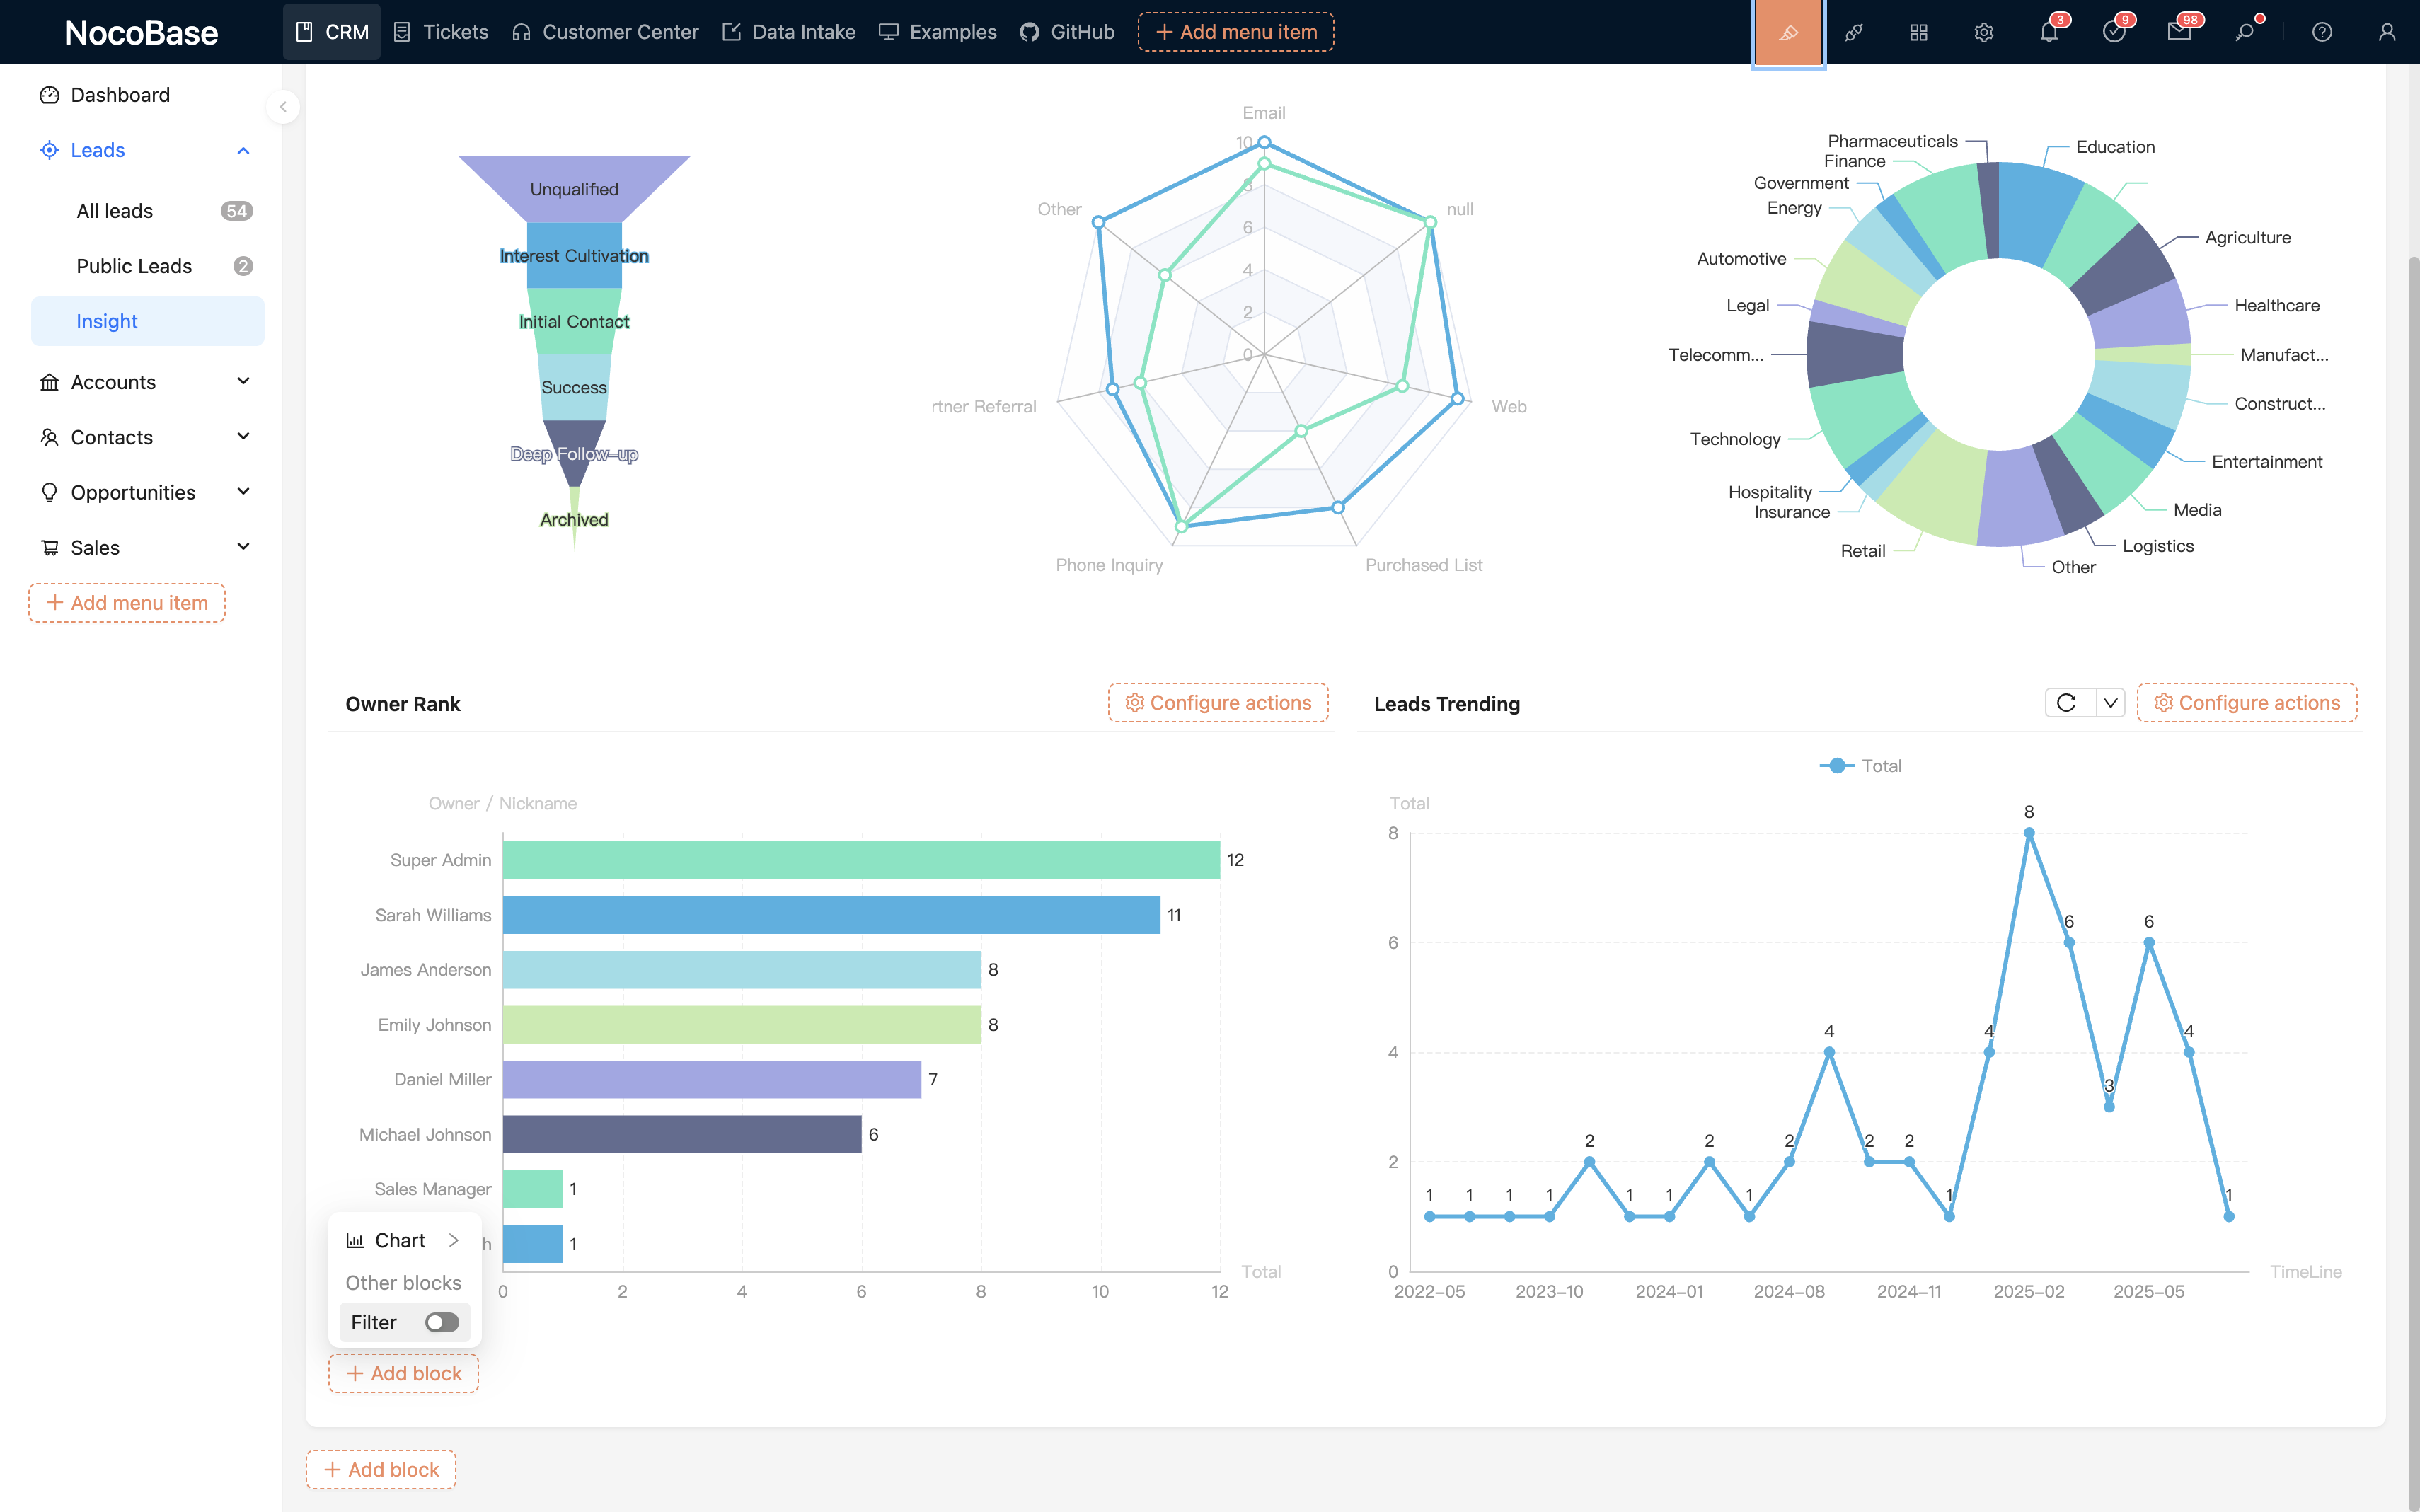Image resolution: width=2420 pixels, height=1512 pixels.
Task: Click the system settings gear icon
Action: coord(1983,32)
